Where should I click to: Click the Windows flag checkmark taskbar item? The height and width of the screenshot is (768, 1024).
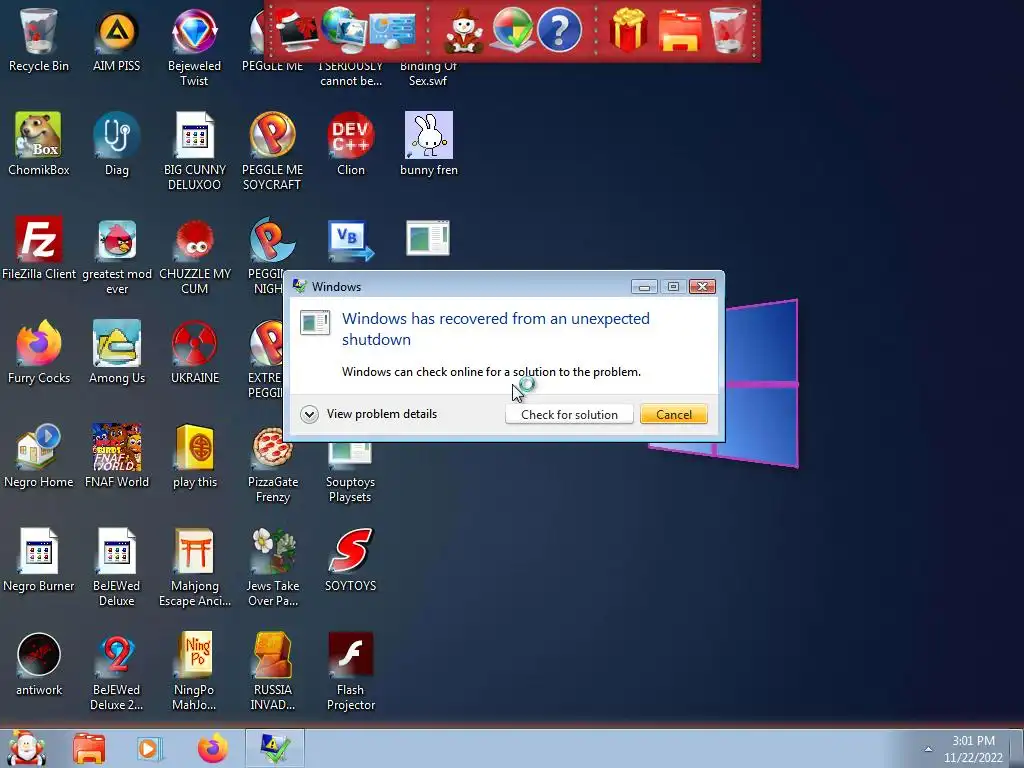(275, 749)
